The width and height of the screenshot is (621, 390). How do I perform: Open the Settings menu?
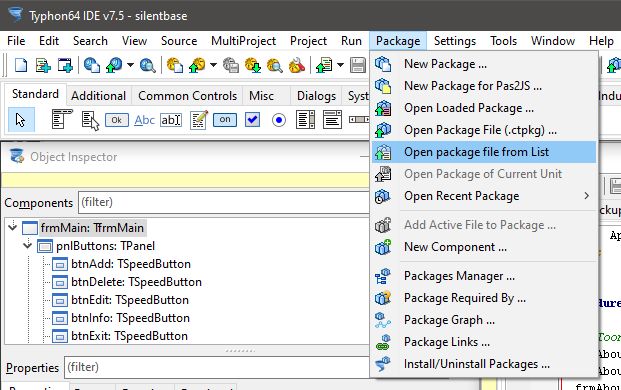click(x=455, y=41)
